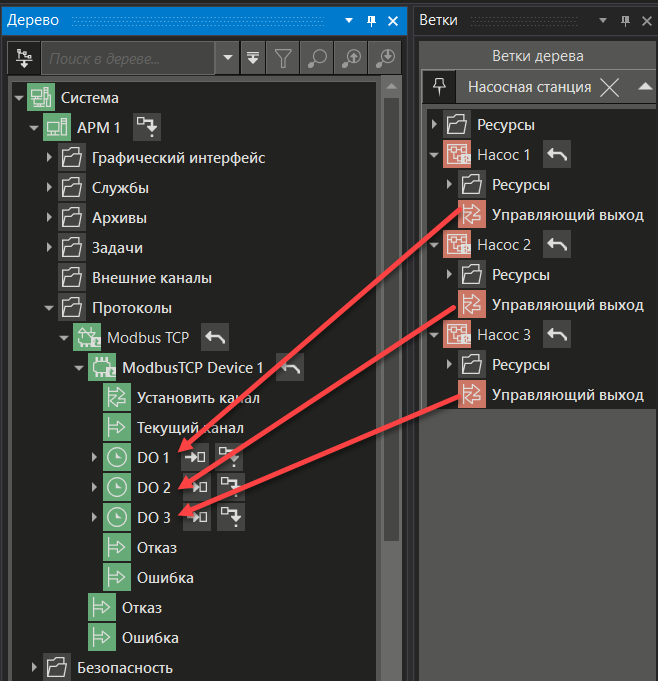Click the Поиск в дереве search field
658x681 pixels.
[x=127, y=59]
